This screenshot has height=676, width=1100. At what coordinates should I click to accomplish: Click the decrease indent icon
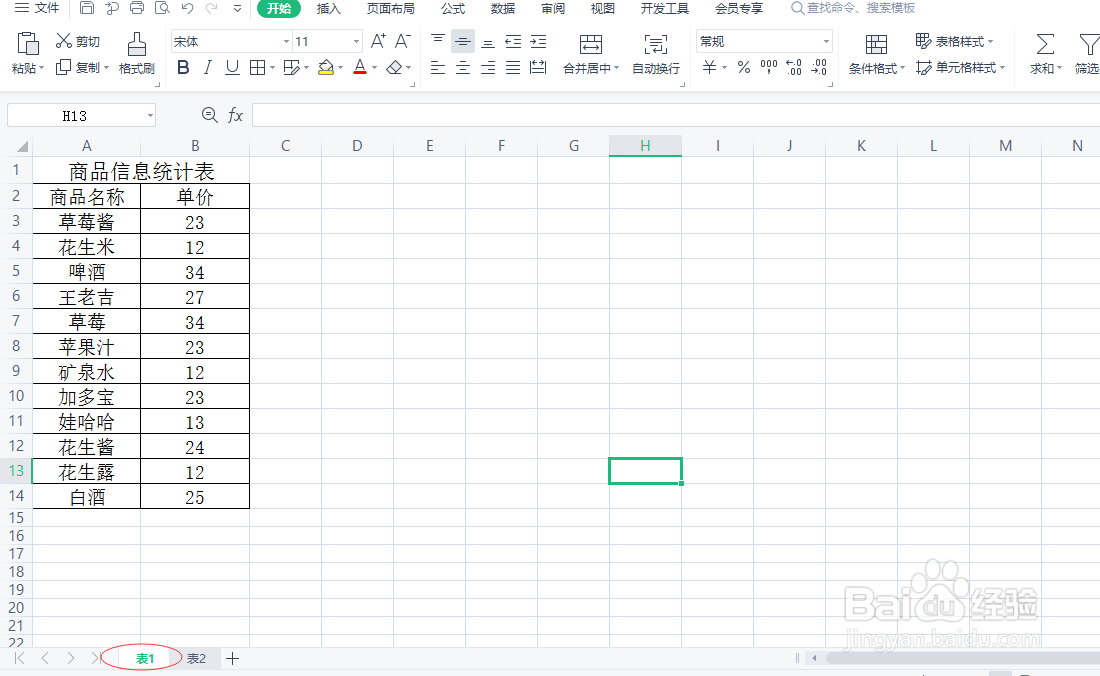point(514,41)
